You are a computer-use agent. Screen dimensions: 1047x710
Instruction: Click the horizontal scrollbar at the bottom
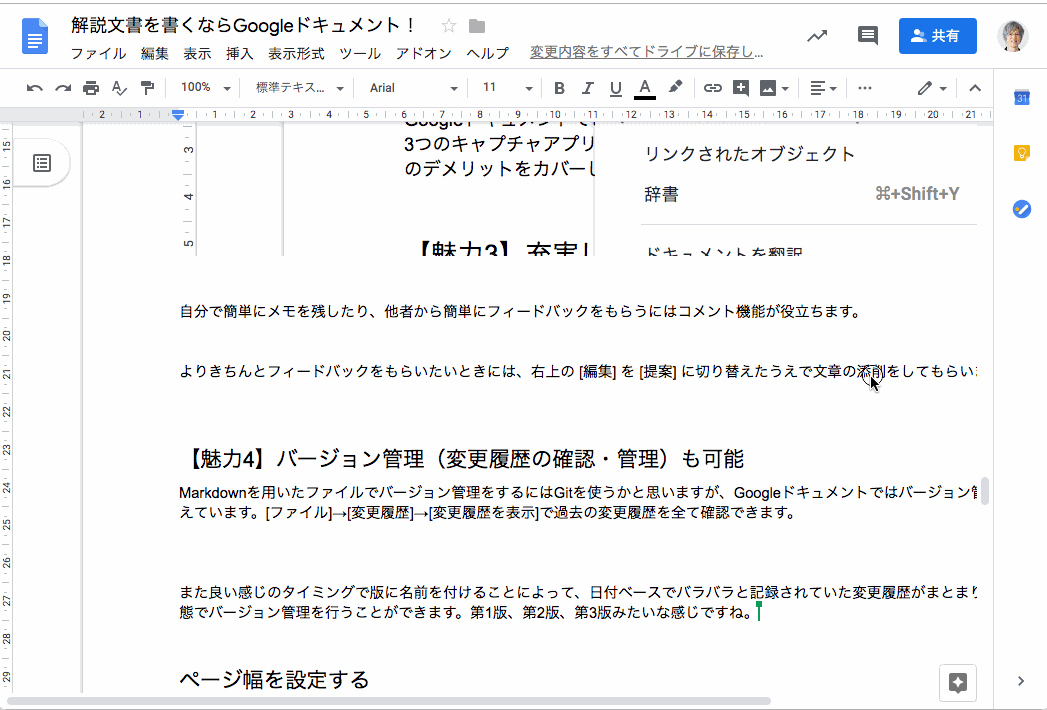tap(389, 701)
